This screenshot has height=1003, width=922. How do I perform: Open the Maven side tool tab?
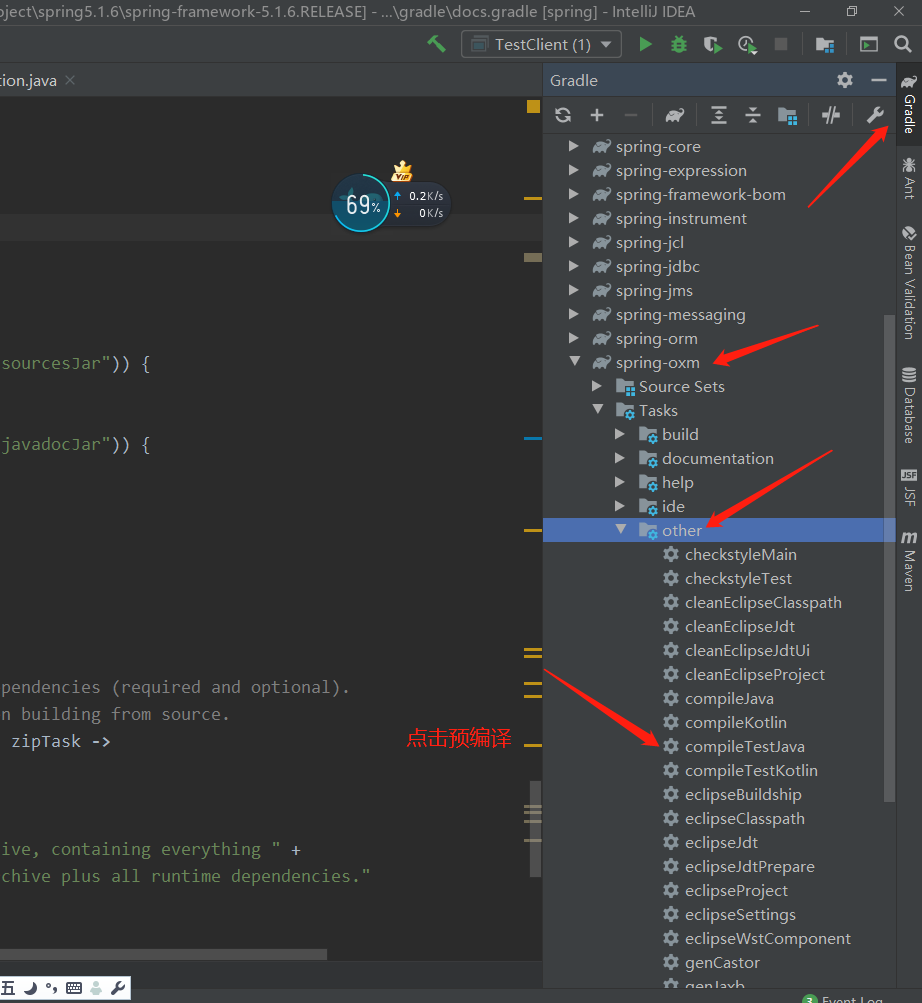click(x=909, y=560)
